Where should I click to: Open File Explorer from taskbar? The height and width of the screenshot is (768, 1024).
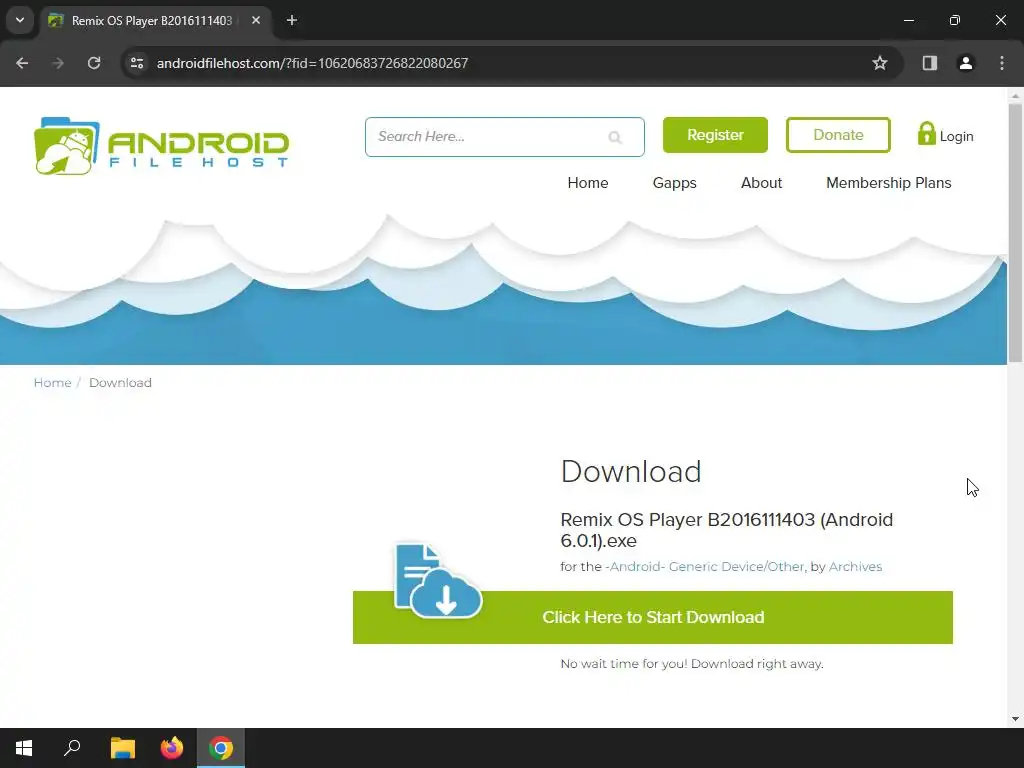tap(122, 748)
